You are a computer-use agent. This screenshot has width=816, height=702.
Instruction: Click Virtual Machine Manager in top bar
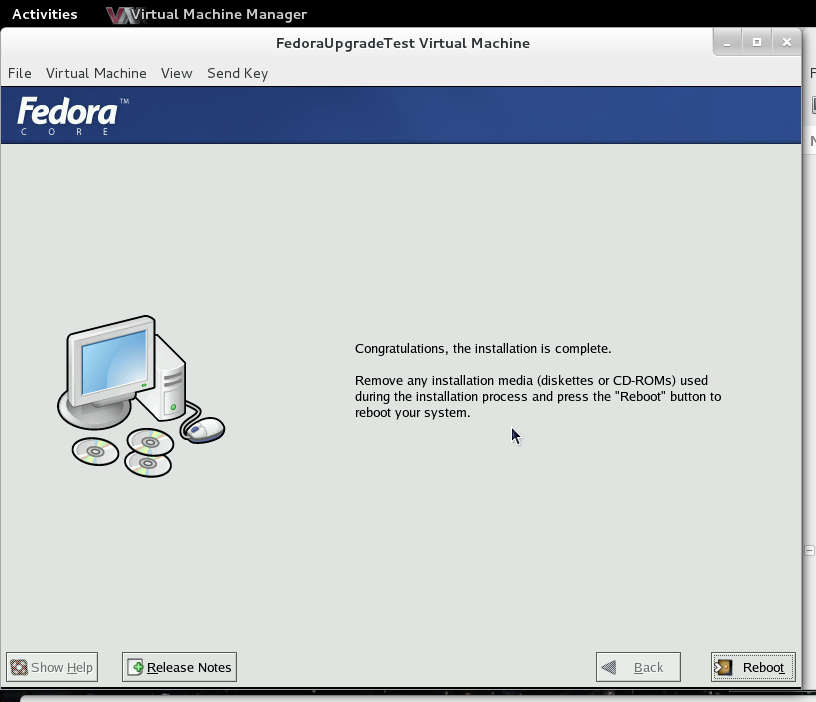pyautogui.click(x=207, y=14)
